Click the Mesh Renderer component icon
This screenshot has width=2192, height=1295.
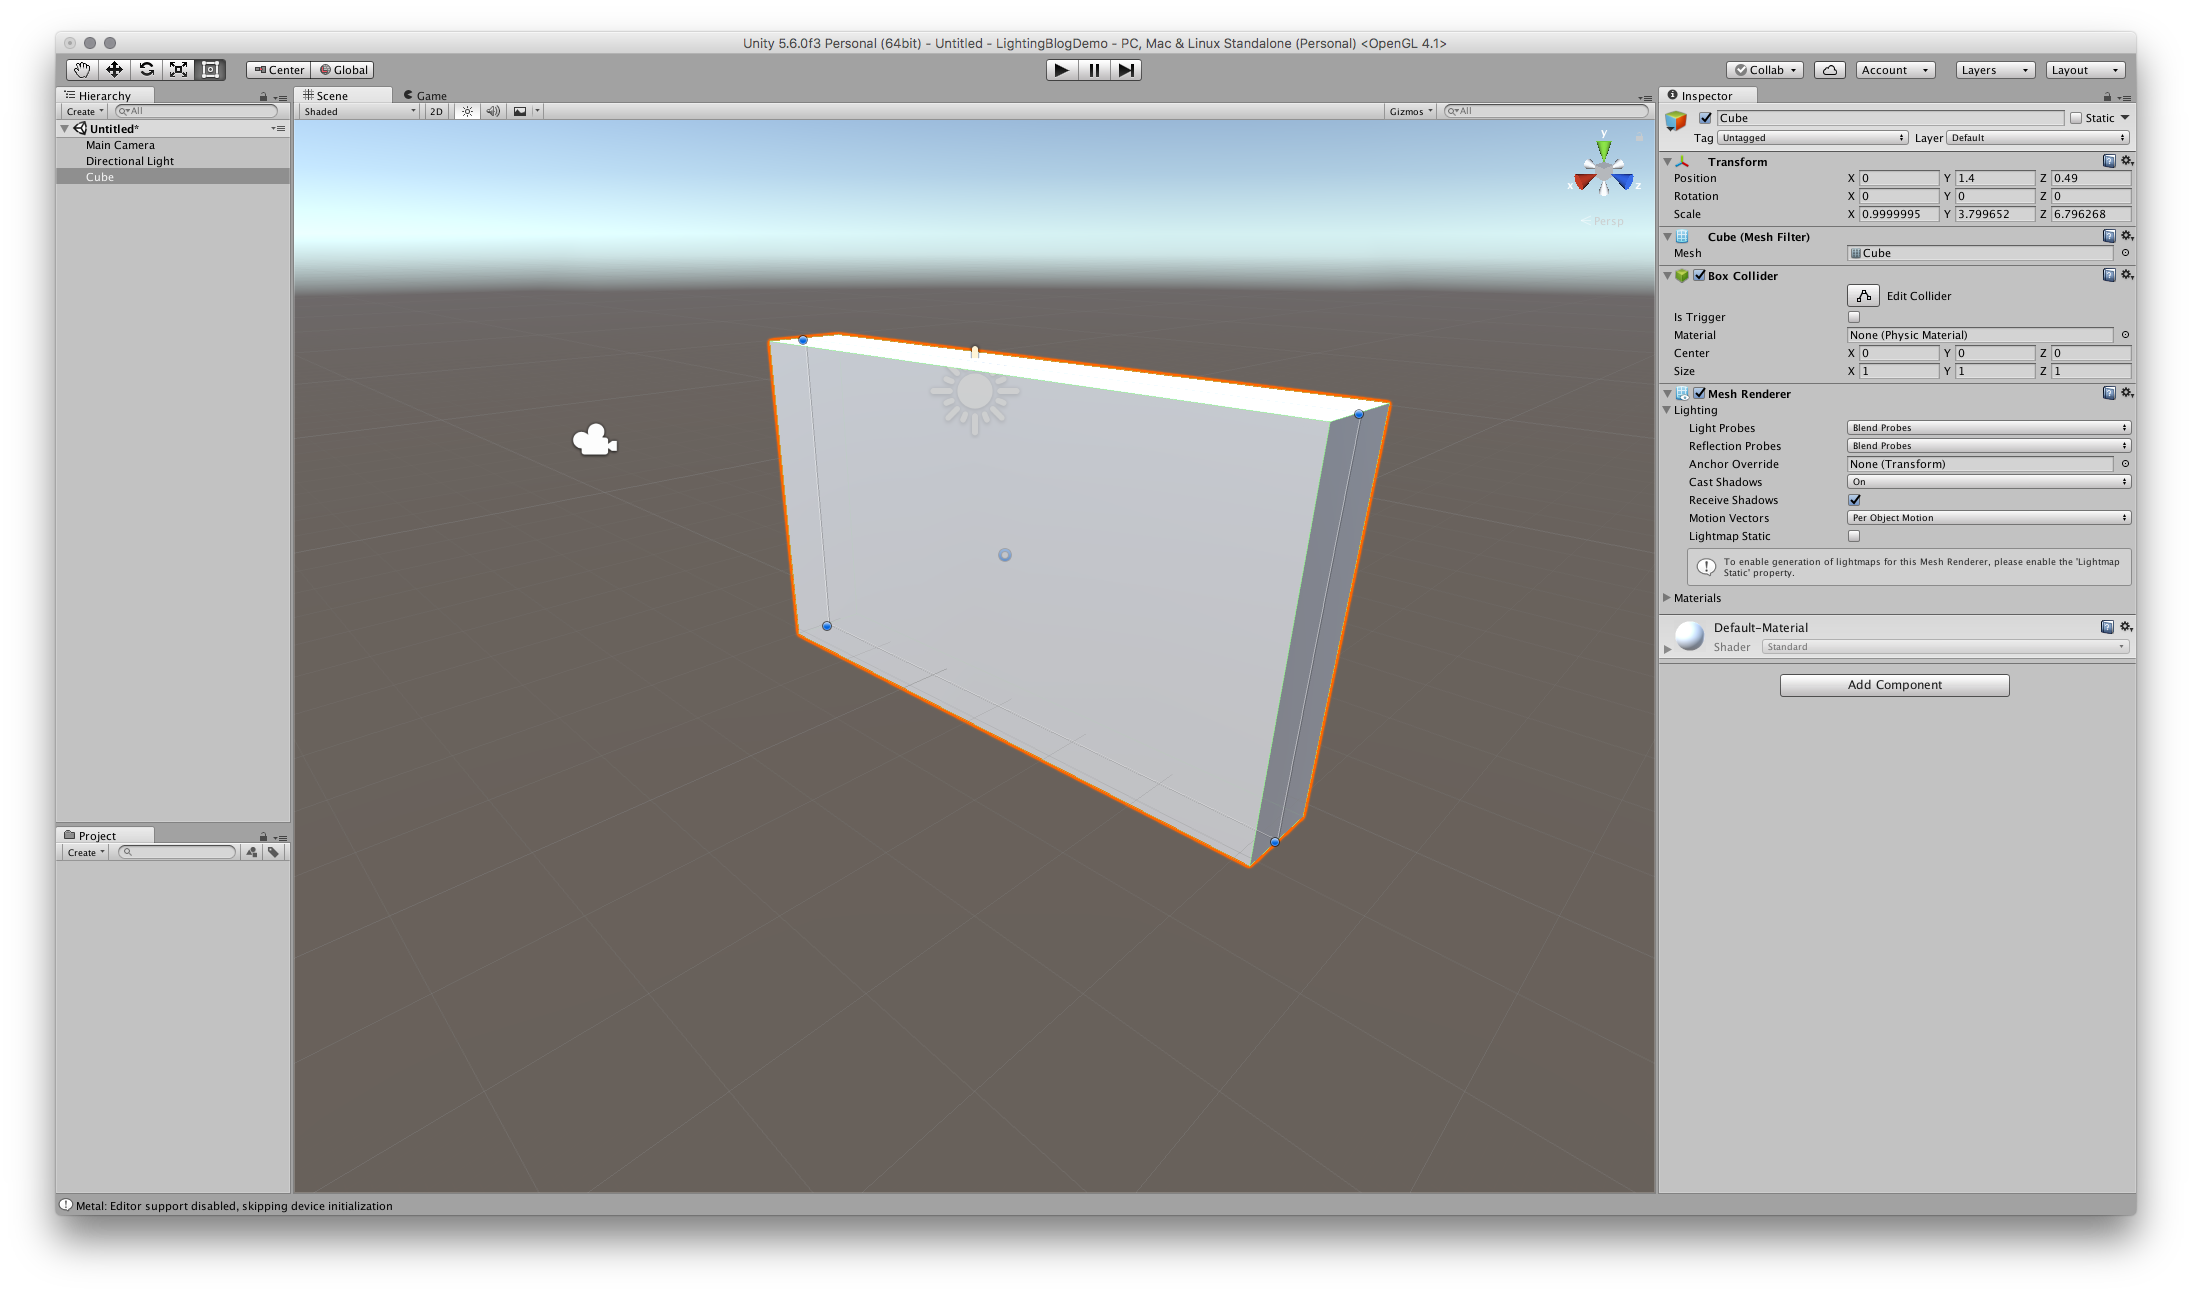pos(1682,393)
